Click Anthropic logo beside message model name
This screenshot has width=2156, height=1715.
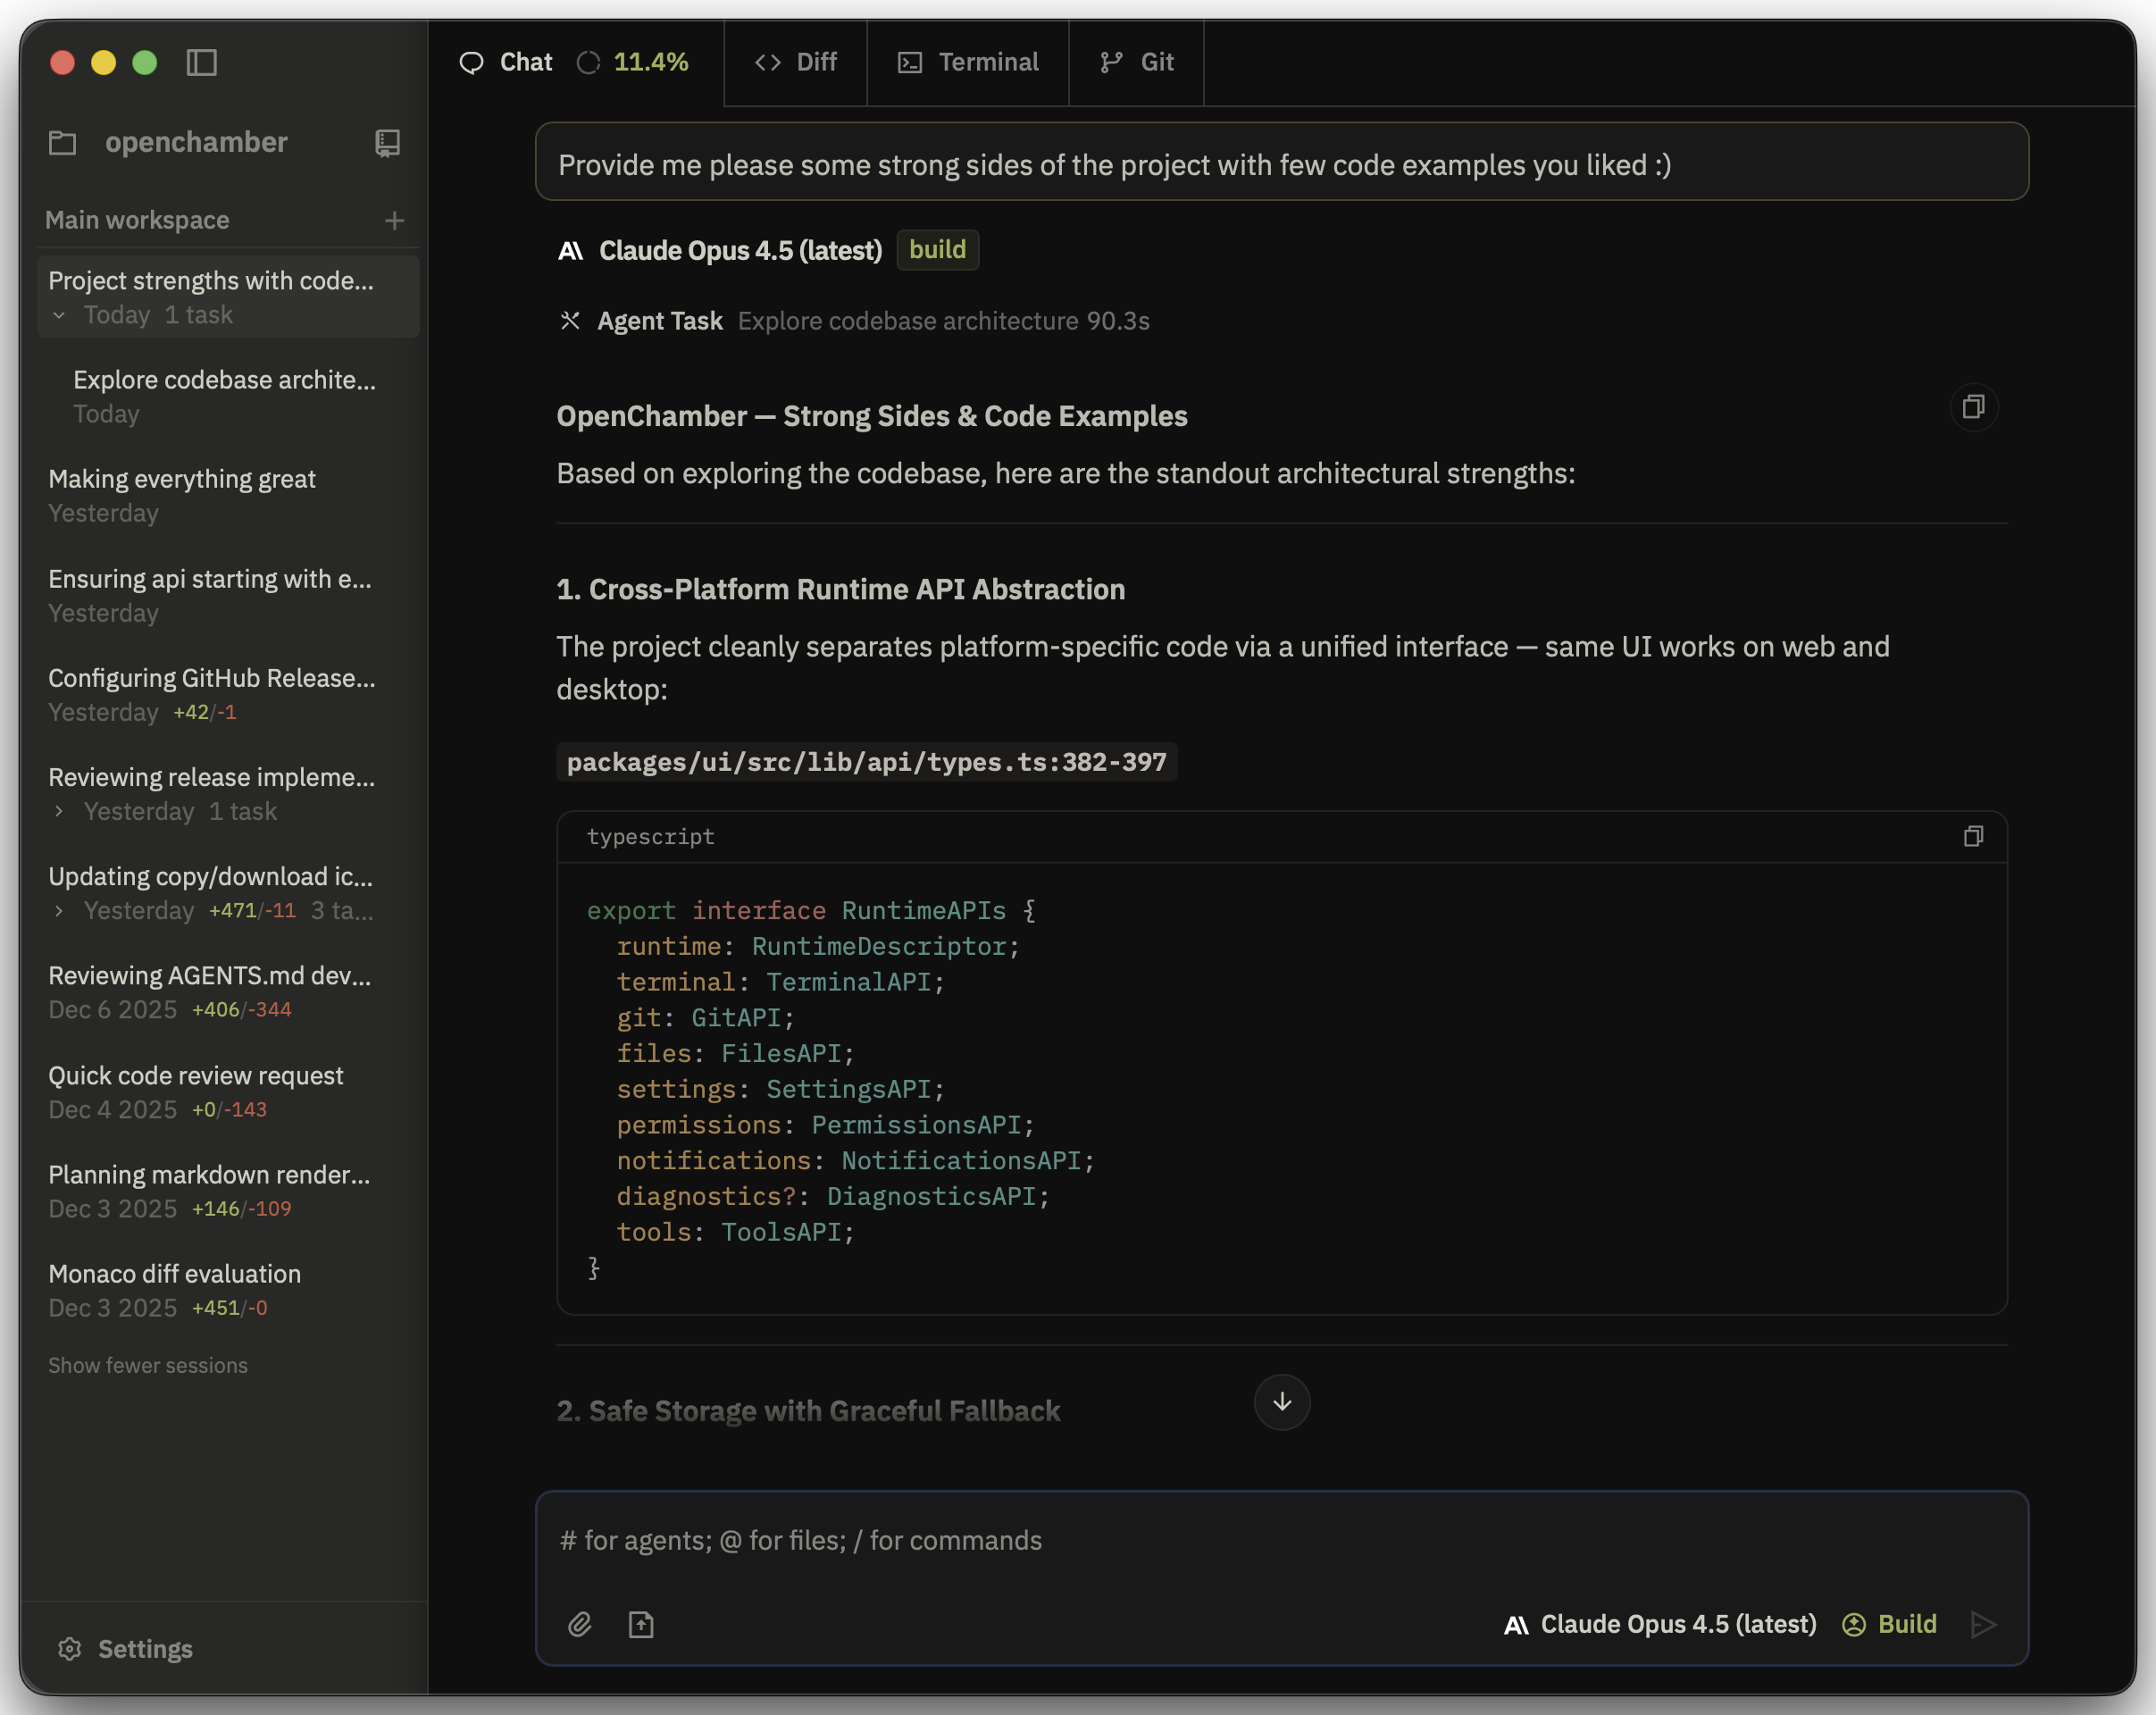[570, 250]
